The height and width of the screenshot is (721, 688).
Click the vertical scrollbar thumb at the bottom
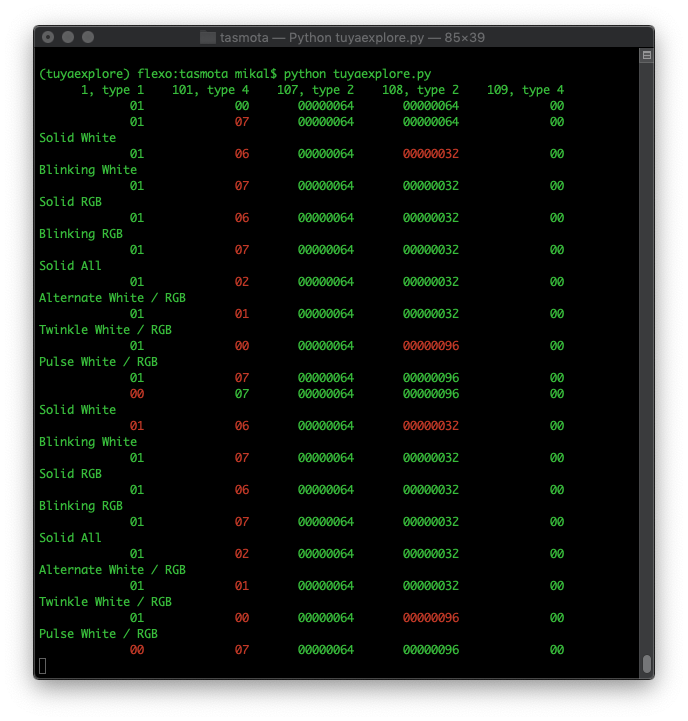coord(646,663)
